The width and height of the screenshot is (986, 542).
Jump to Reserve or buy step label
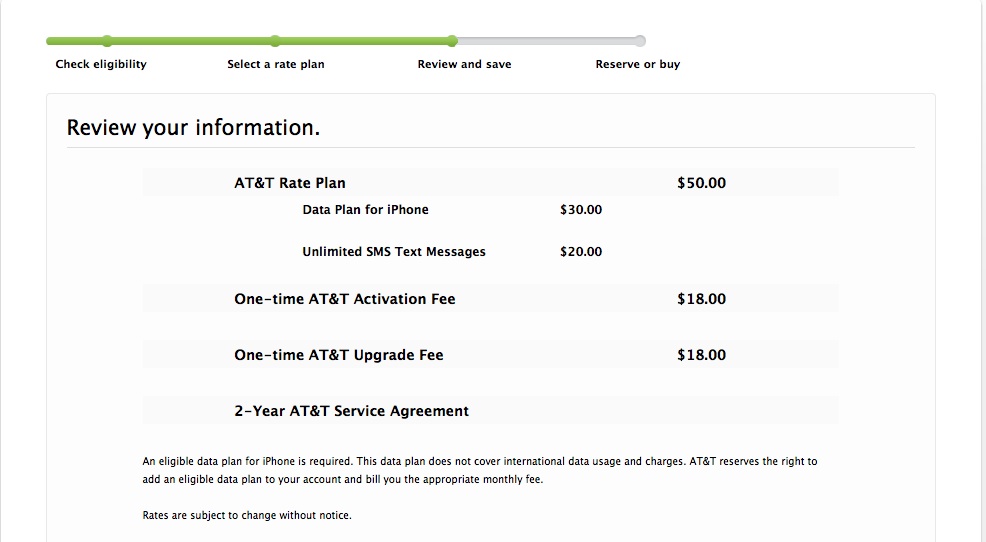coord(638,64)
